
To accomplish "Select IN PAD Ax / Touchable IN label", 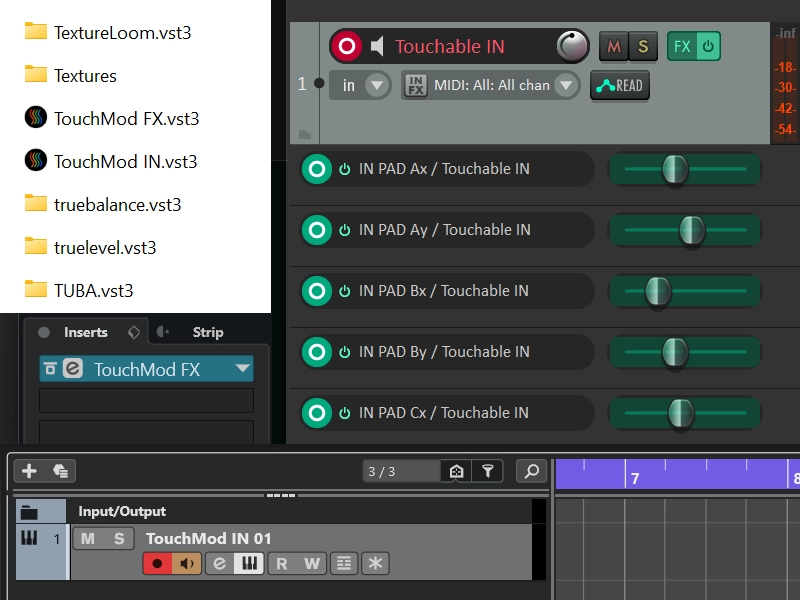I will click(444, 169).
